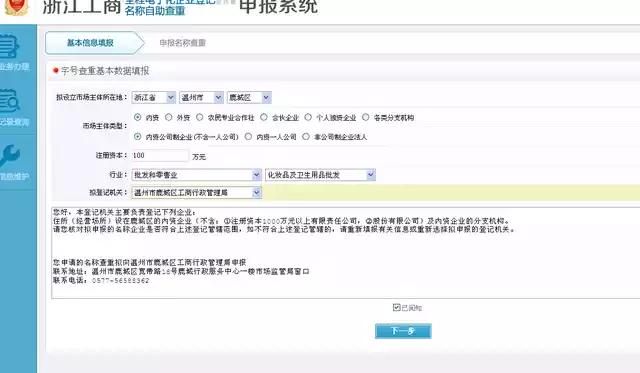
Task: Select the 内资一人公司 radio button
Action: coord(248,137)
